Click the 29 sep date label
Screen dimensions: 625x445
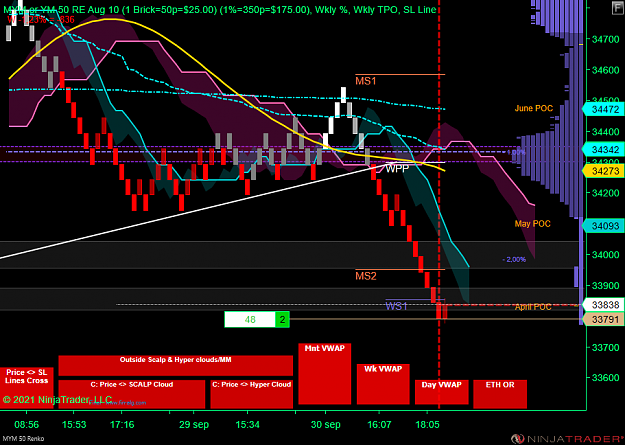point(194,425)
